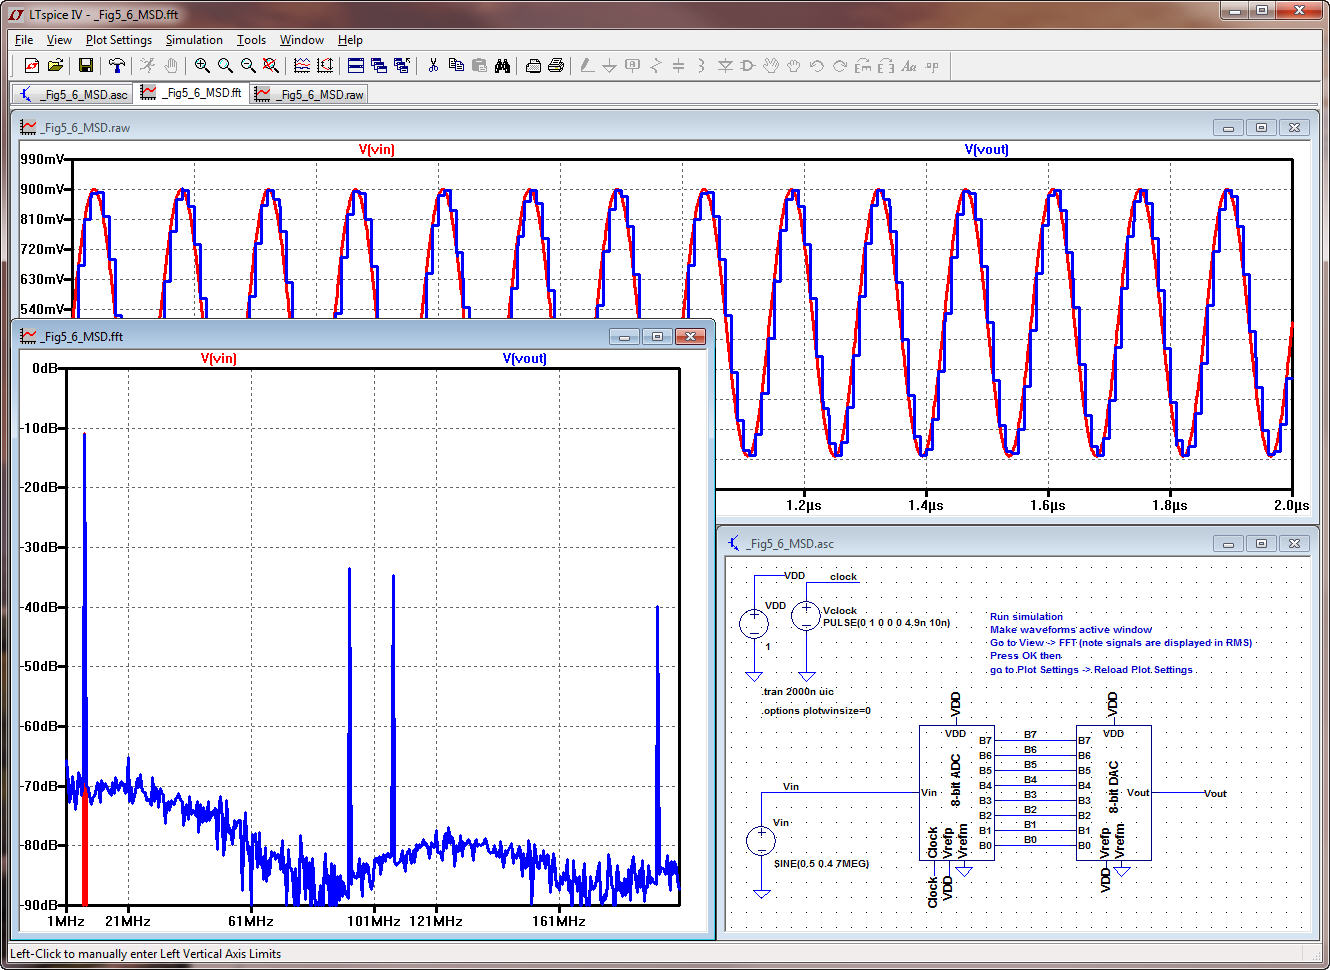This screenshot has width=1330, height=970.
Task: Click the Zoom In magnifier icon
Action: [x=202, y=66]
